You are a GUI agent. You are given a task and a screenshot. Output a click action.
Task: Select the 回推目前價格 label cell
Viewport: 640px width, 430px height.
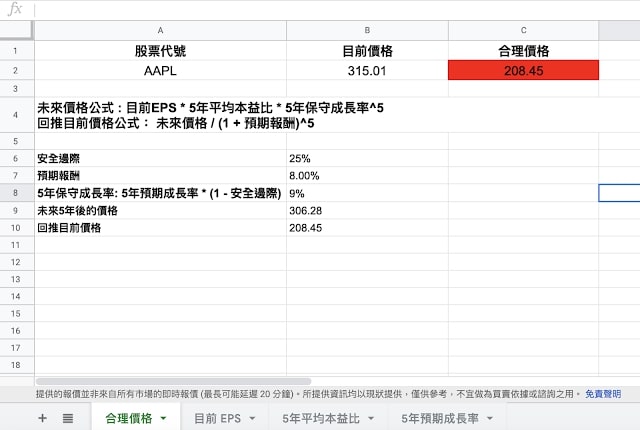click(x=160, y=227)
